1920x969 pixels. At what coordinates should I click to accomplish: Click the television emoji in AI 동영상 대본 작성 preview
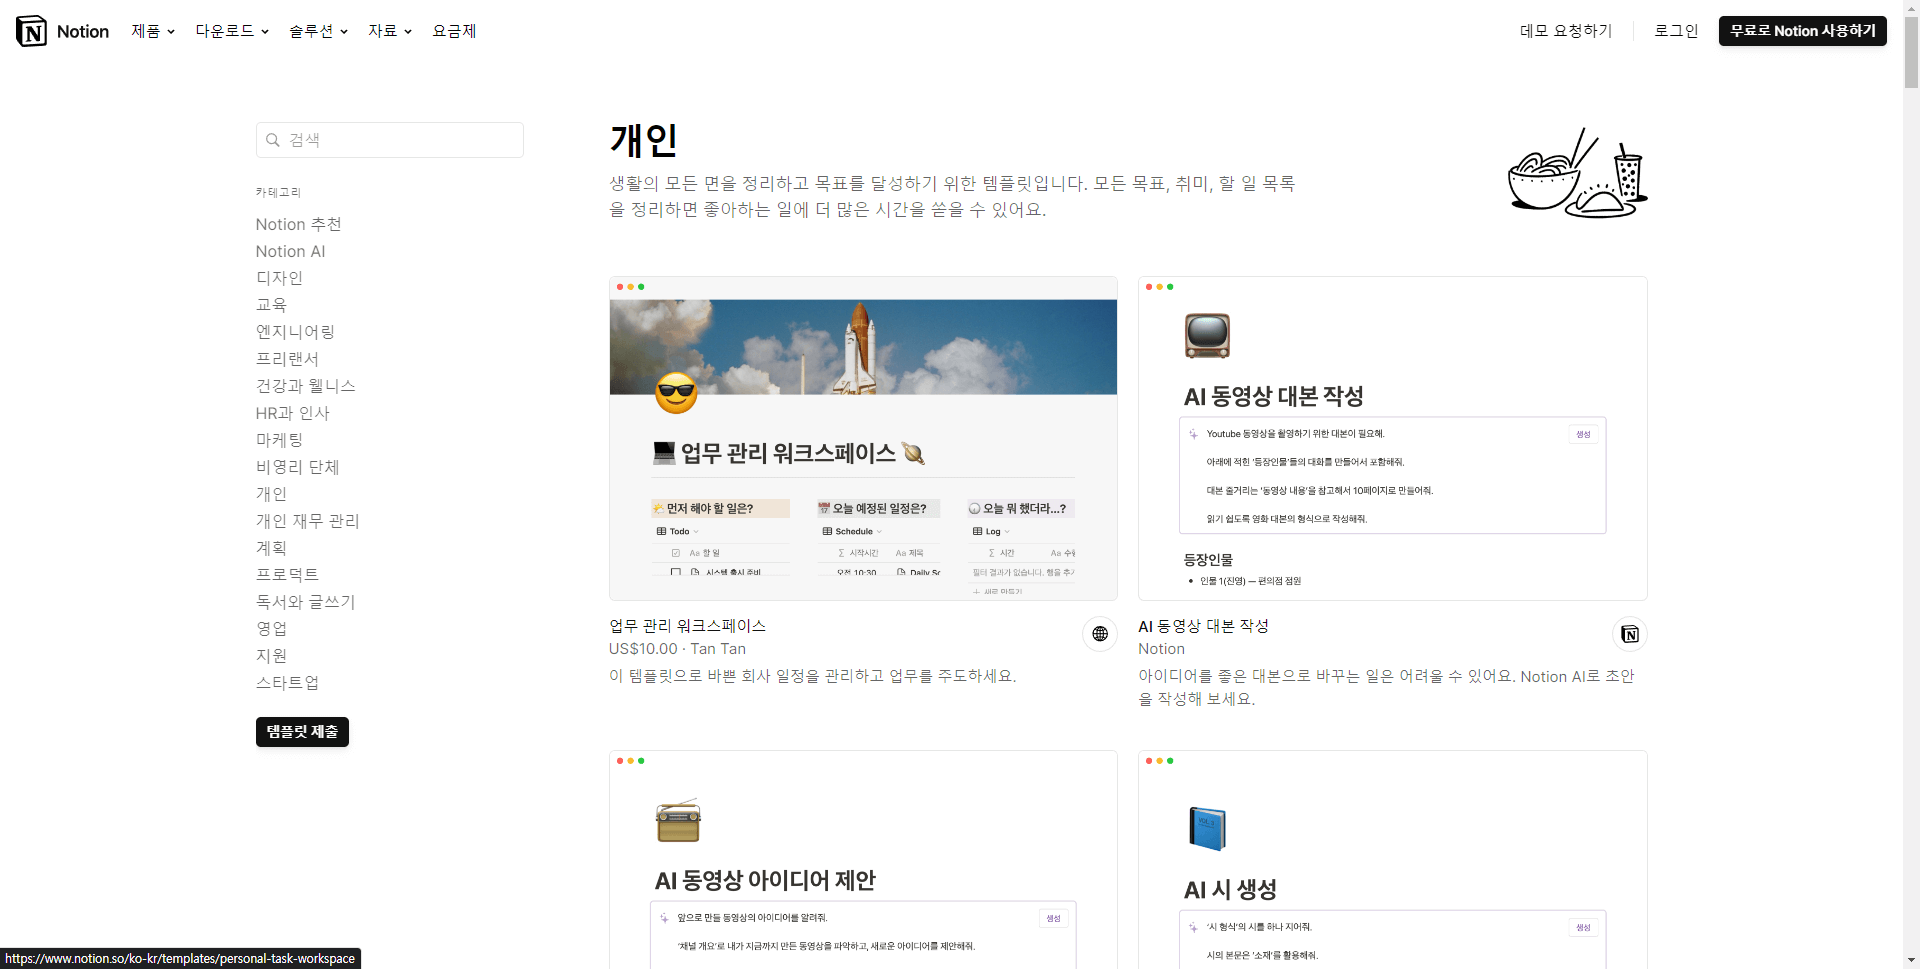tap(1207, 335)
